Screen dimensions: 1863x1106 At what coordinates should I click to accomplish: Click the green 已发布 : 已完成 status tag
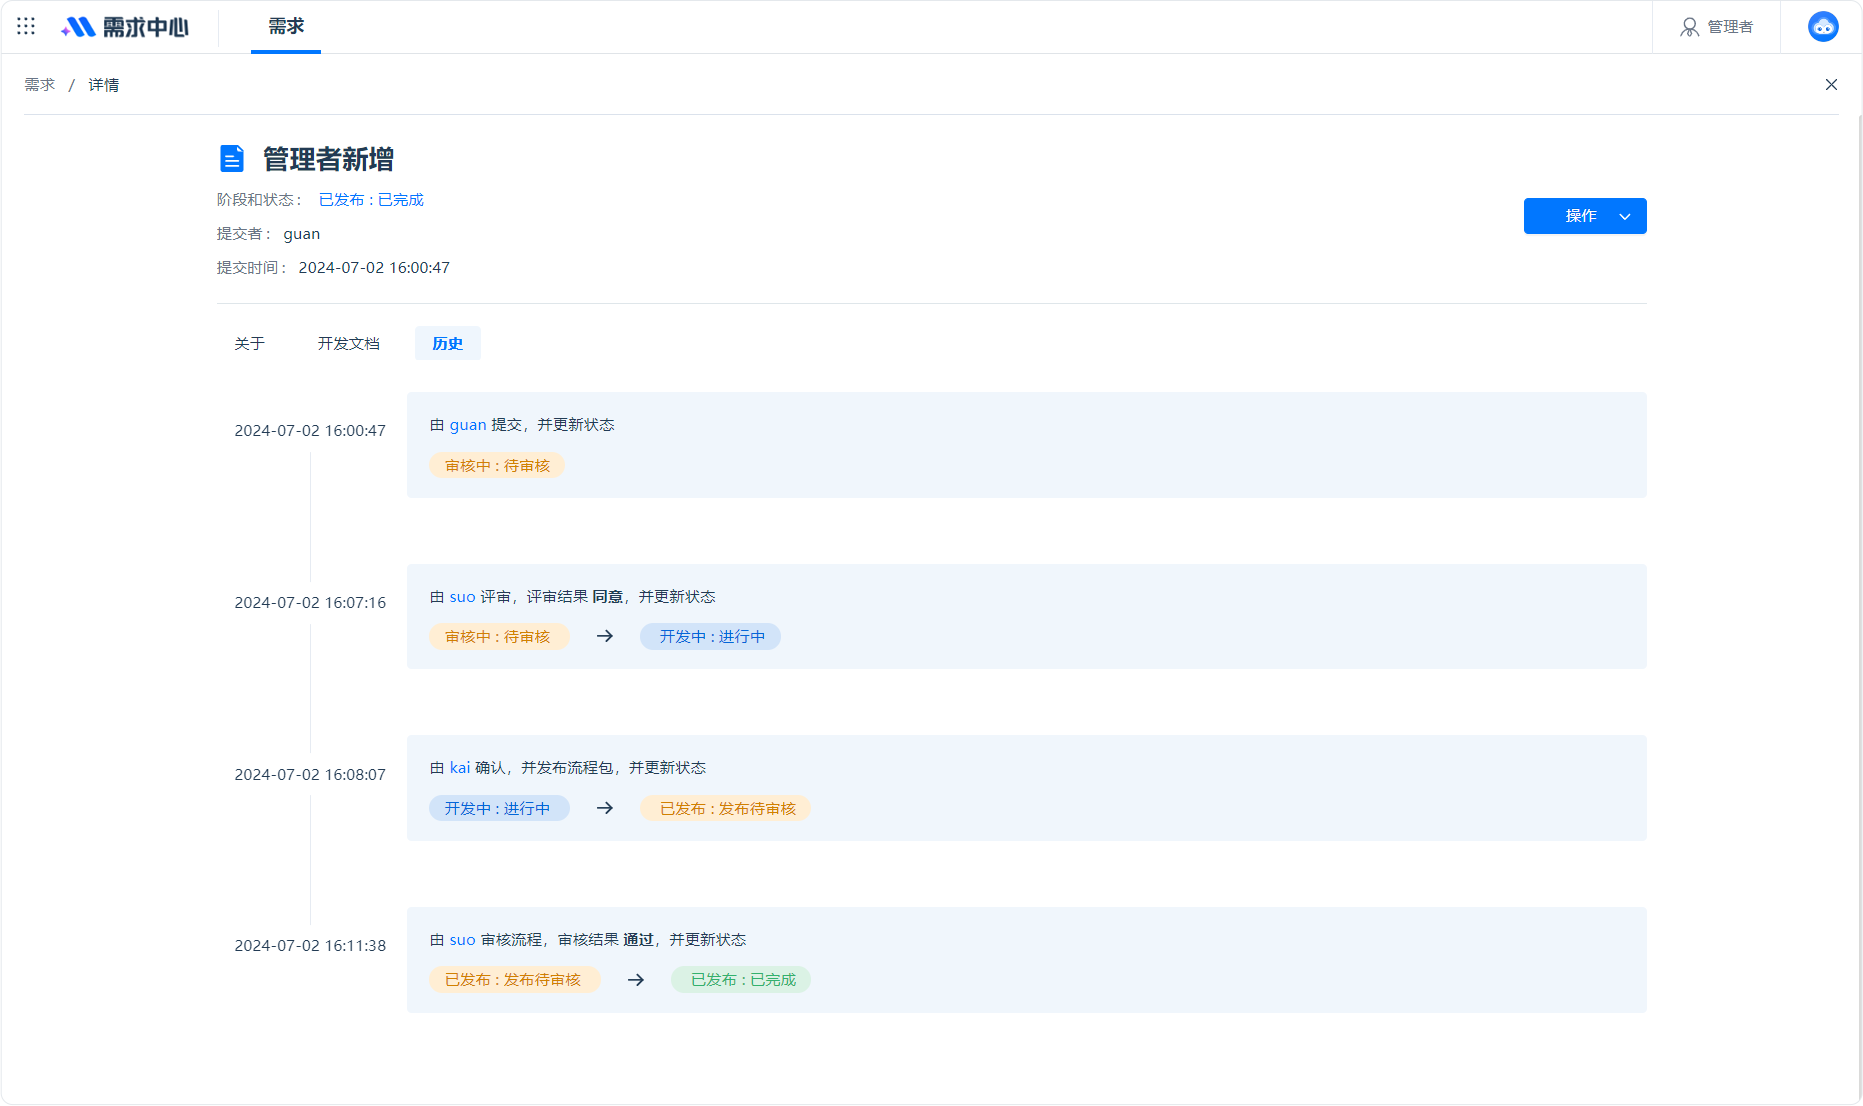[743, 980]
